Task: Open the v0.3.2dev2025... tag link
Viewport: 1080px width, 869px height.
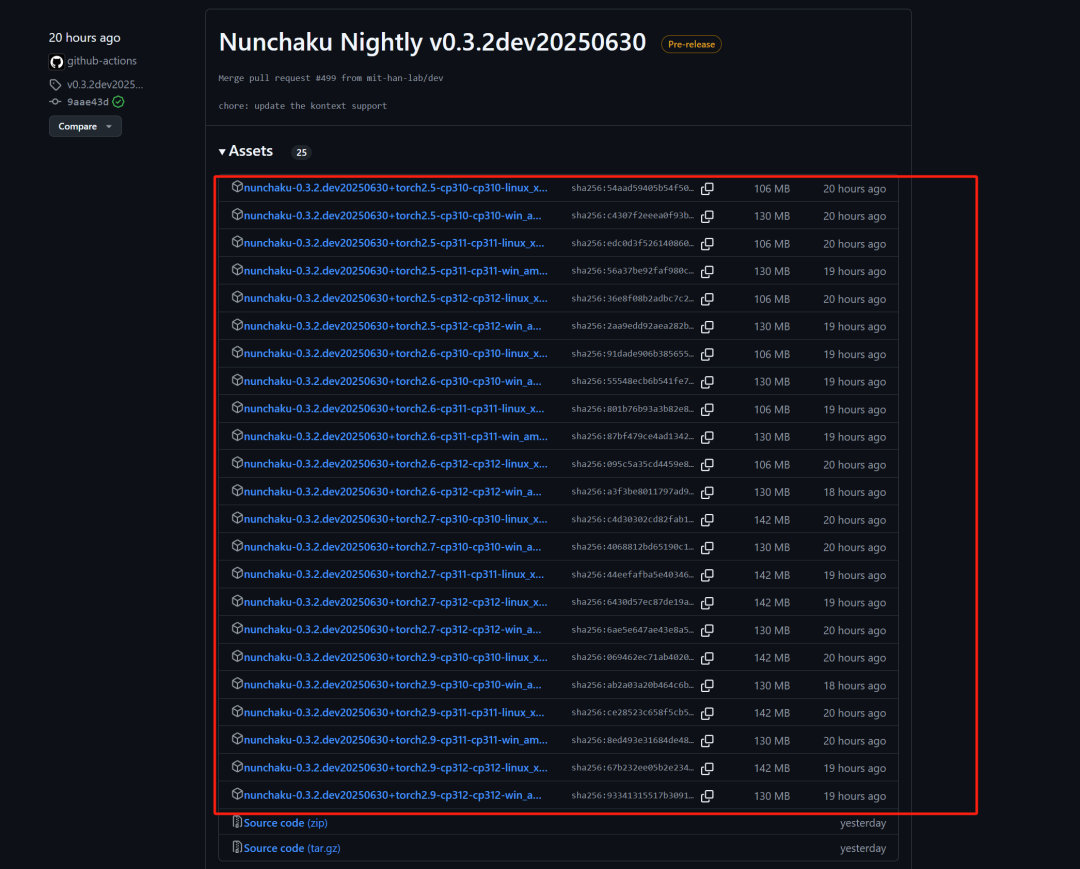Action: tap(105, 85)
